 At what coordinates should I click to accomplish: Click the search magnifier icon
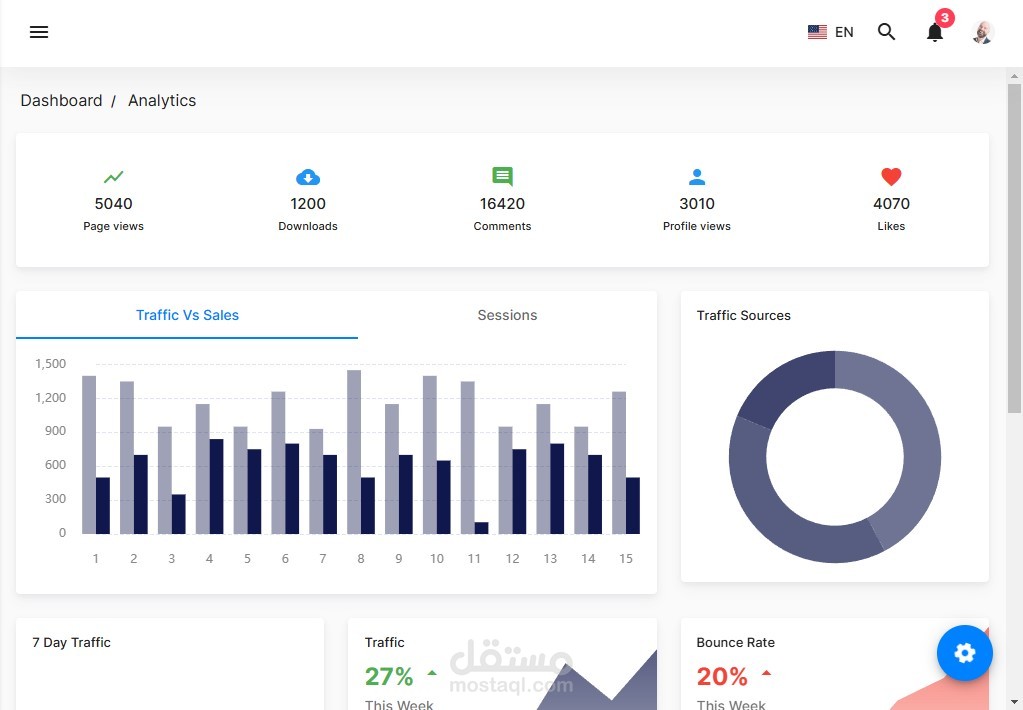pyautogui.click(x=886, y=31)
